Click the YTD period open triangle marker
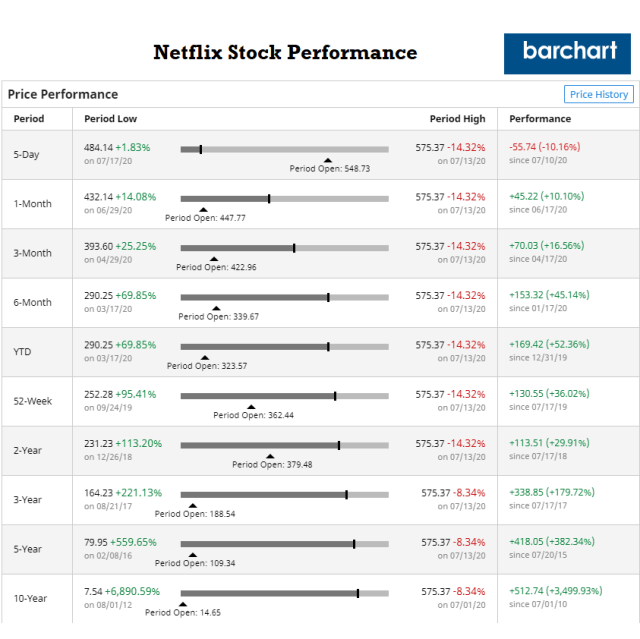 [x=204, y=357]
